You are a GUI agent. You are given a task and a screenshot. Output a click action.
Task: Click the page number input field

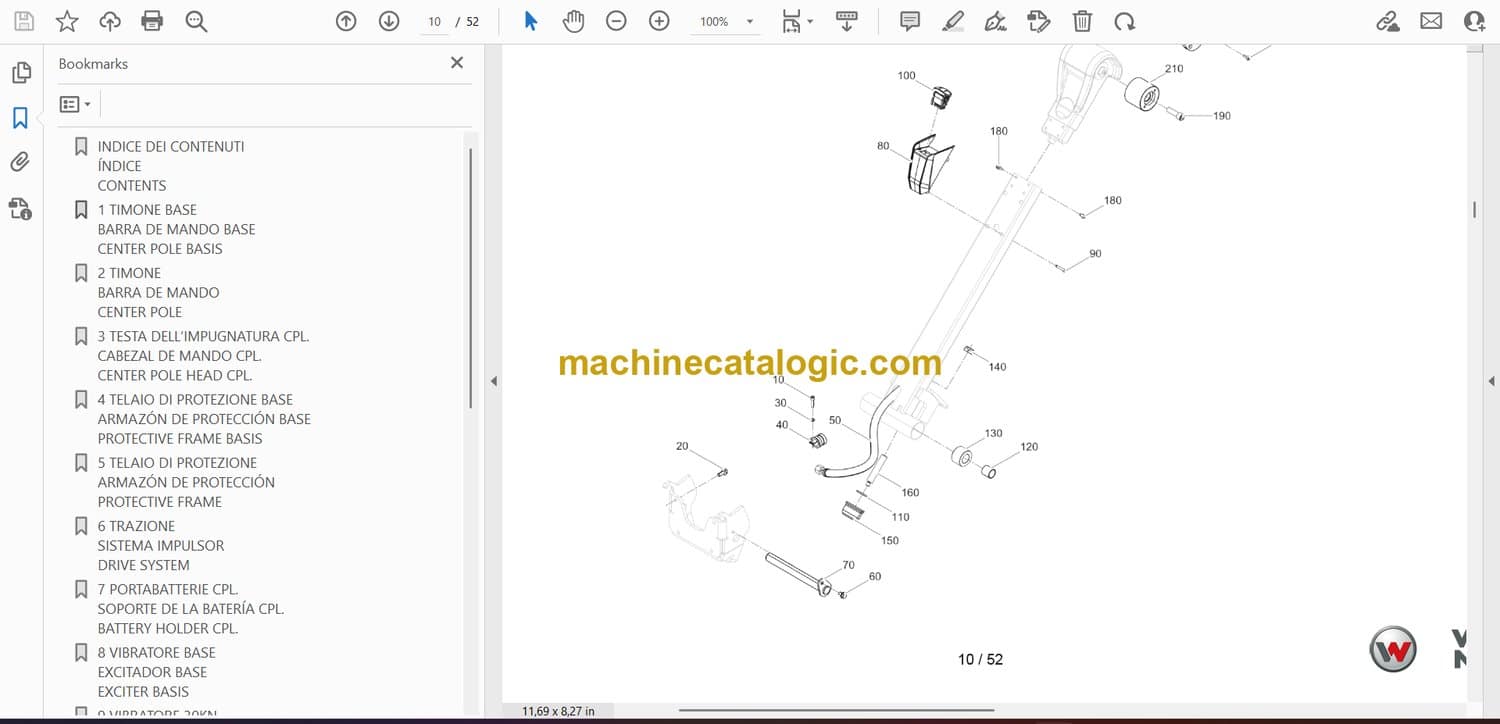pos(434,21)
